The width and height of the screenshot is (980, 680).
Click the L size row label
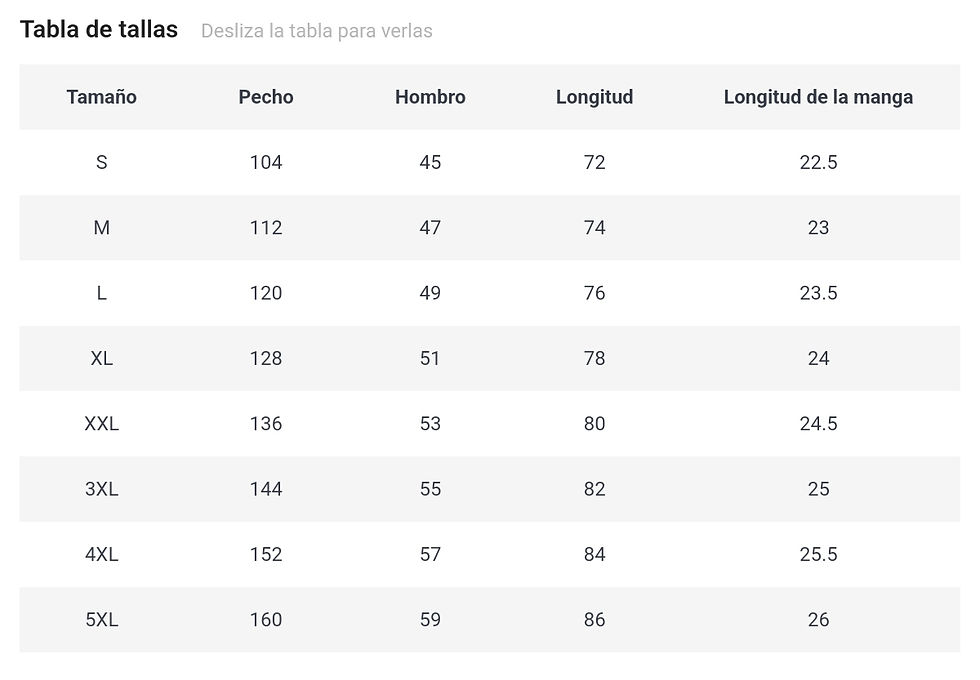[x=101, y=293]
